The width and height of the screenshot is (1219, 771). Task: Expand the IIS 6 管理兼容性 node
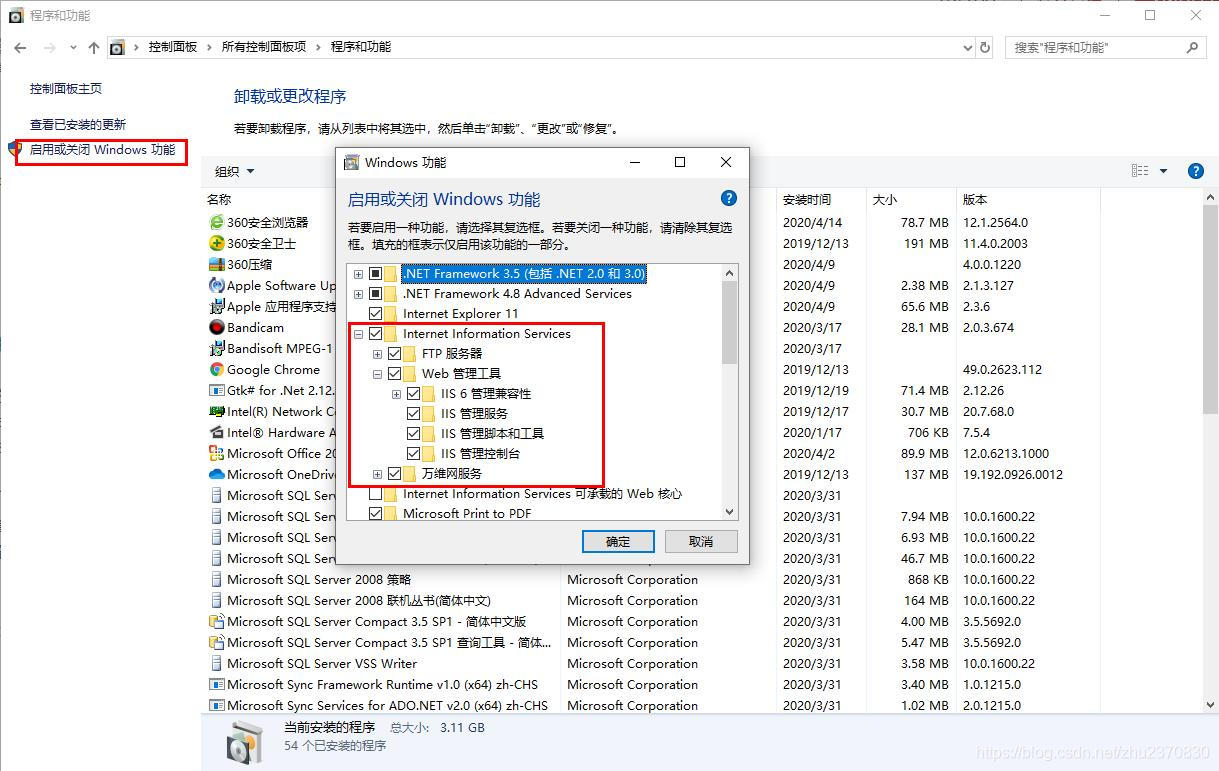(397, 393)
